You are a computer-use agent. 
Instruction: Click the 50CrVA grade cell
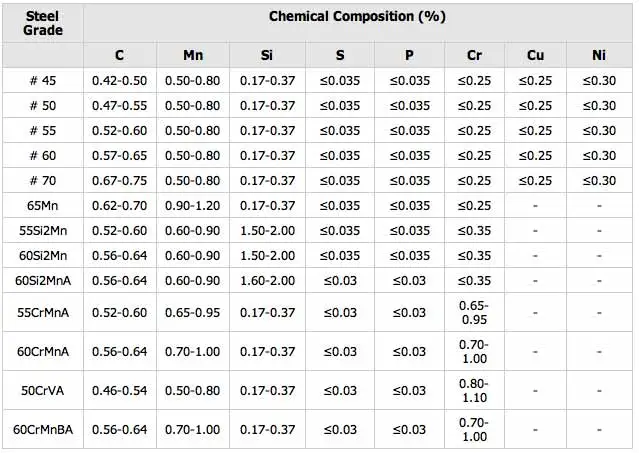[42, 391]
